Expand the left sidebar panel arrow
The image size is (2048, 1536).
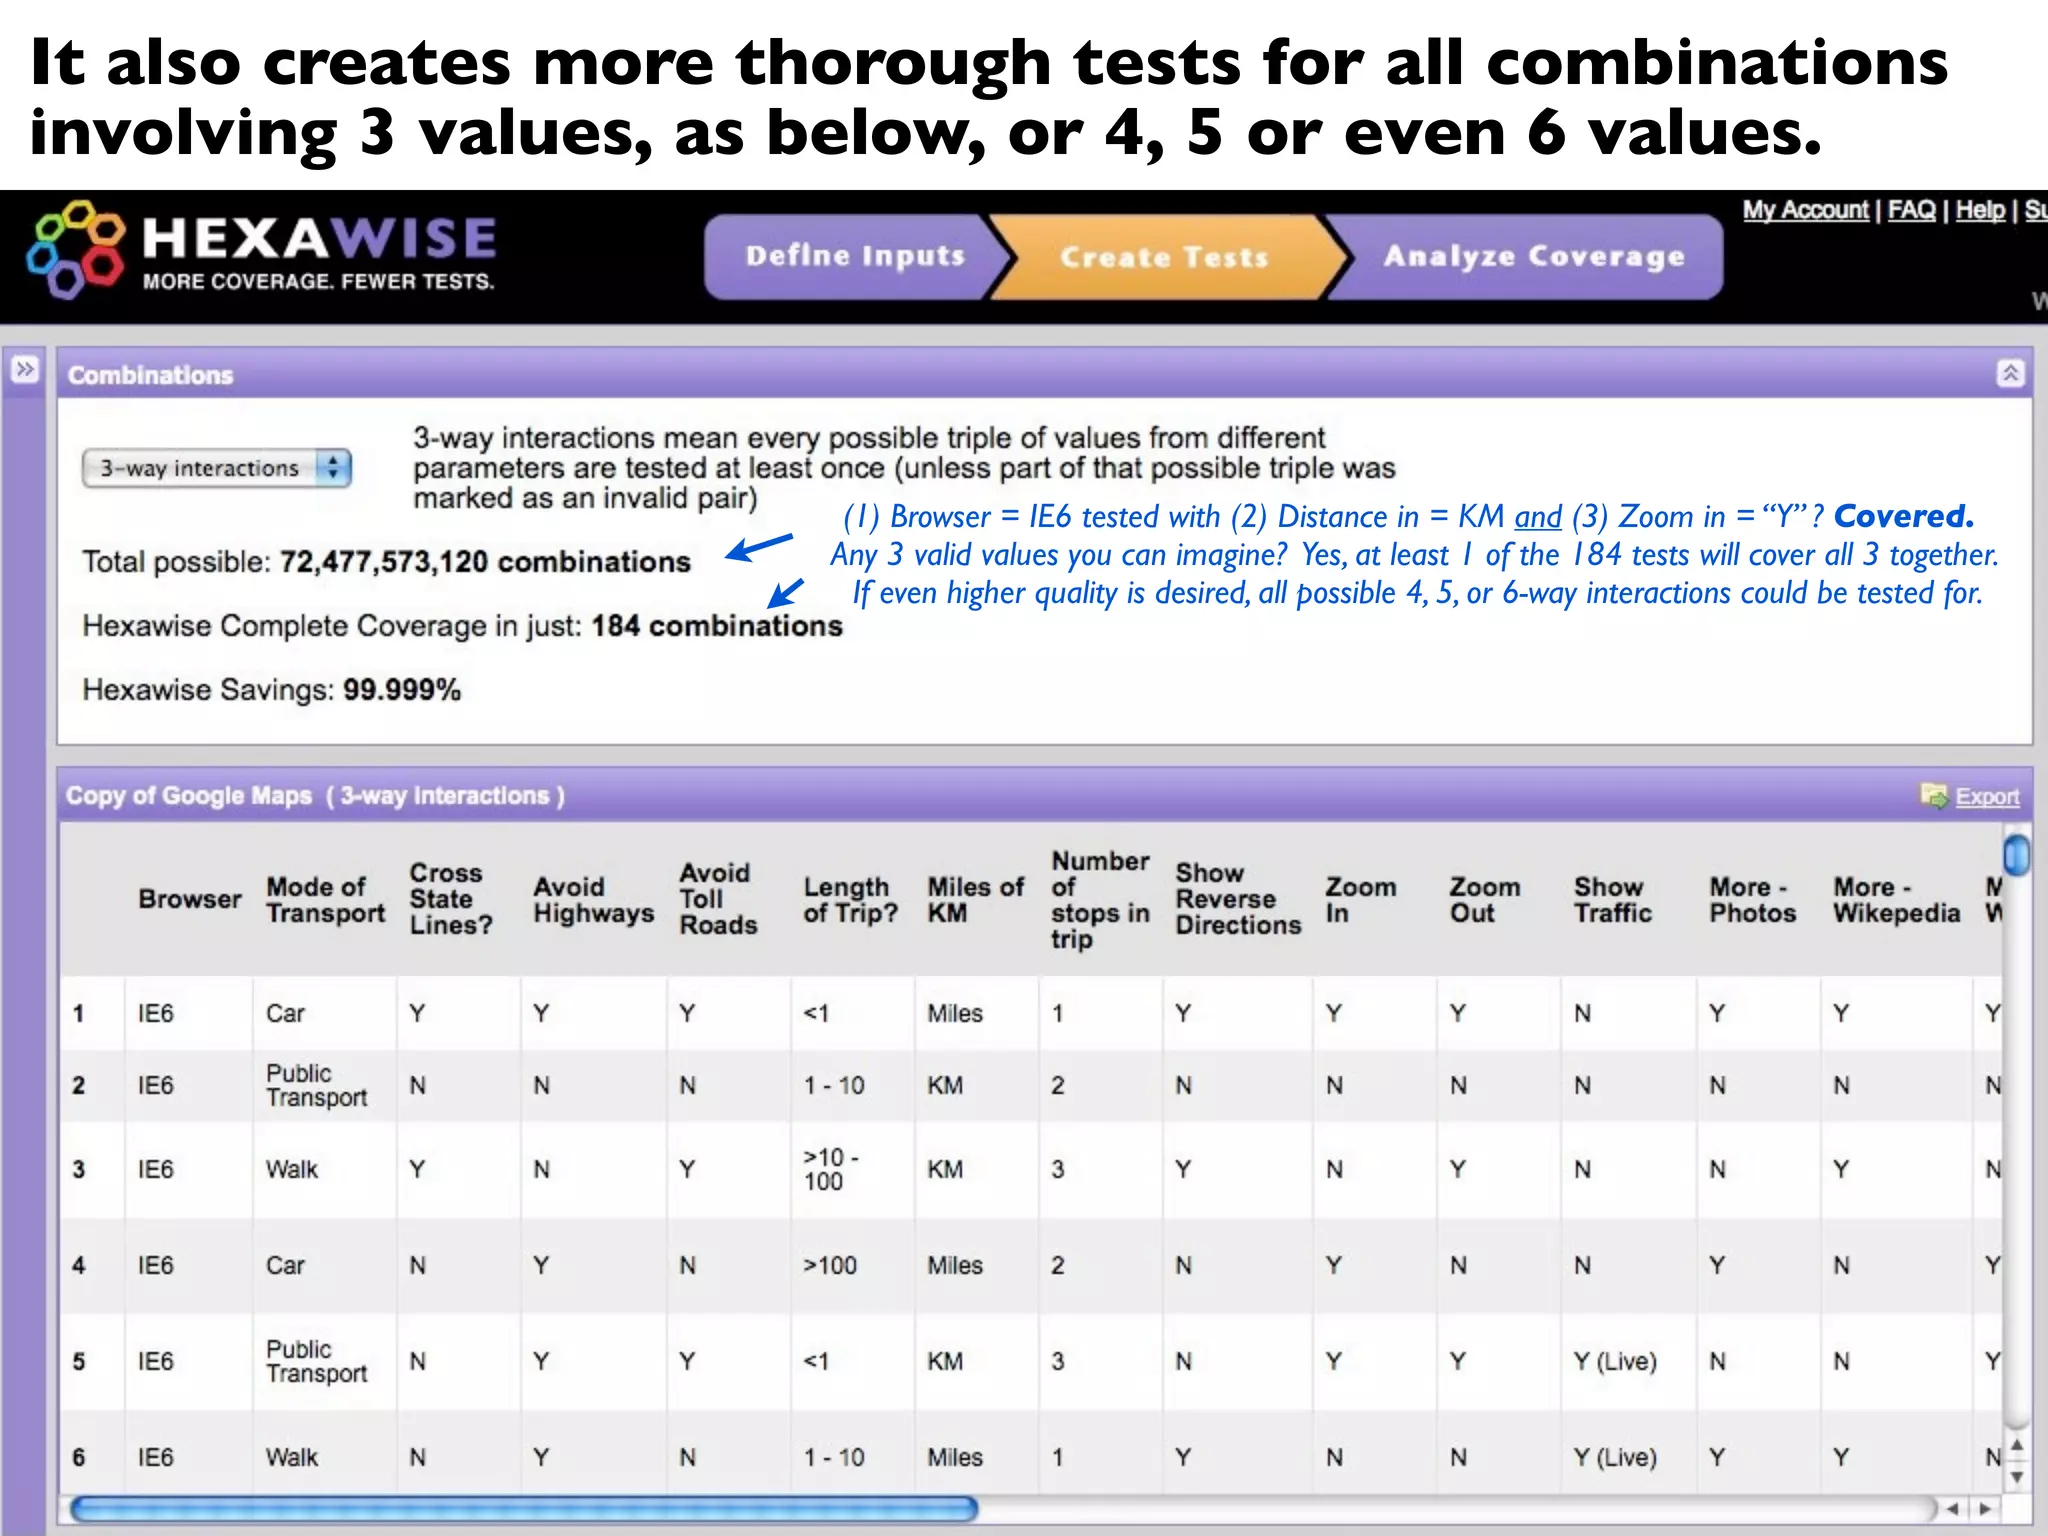click(x=25, y=369)
